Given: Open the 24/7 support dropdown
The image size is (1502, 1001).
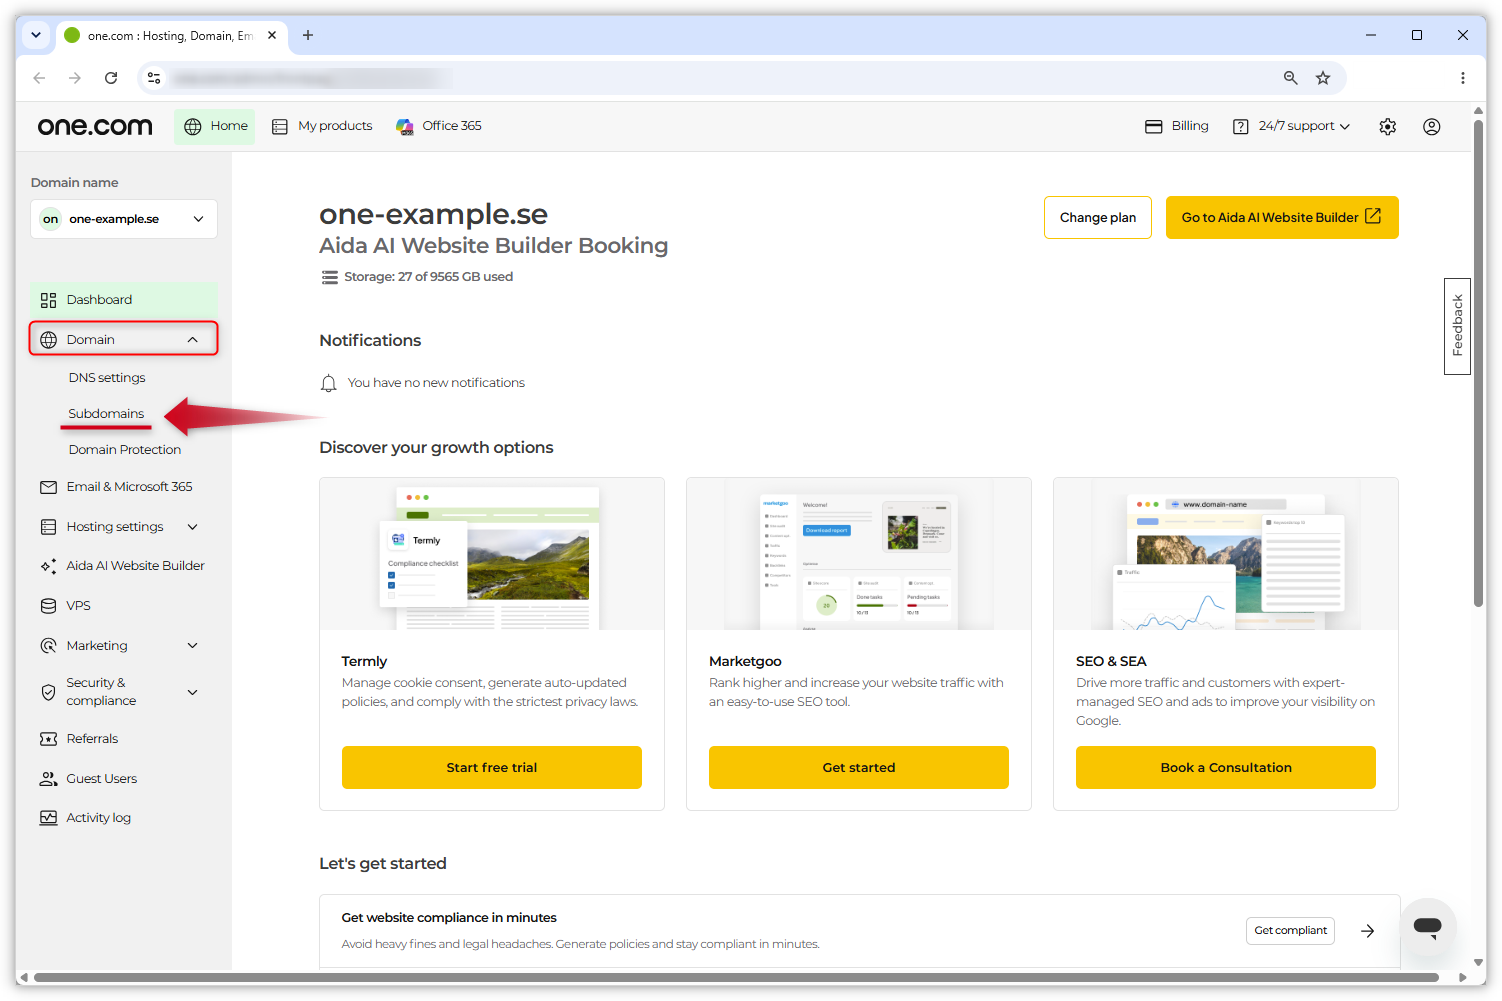Looking at the screenshot, I should [x=1291, y=126].
